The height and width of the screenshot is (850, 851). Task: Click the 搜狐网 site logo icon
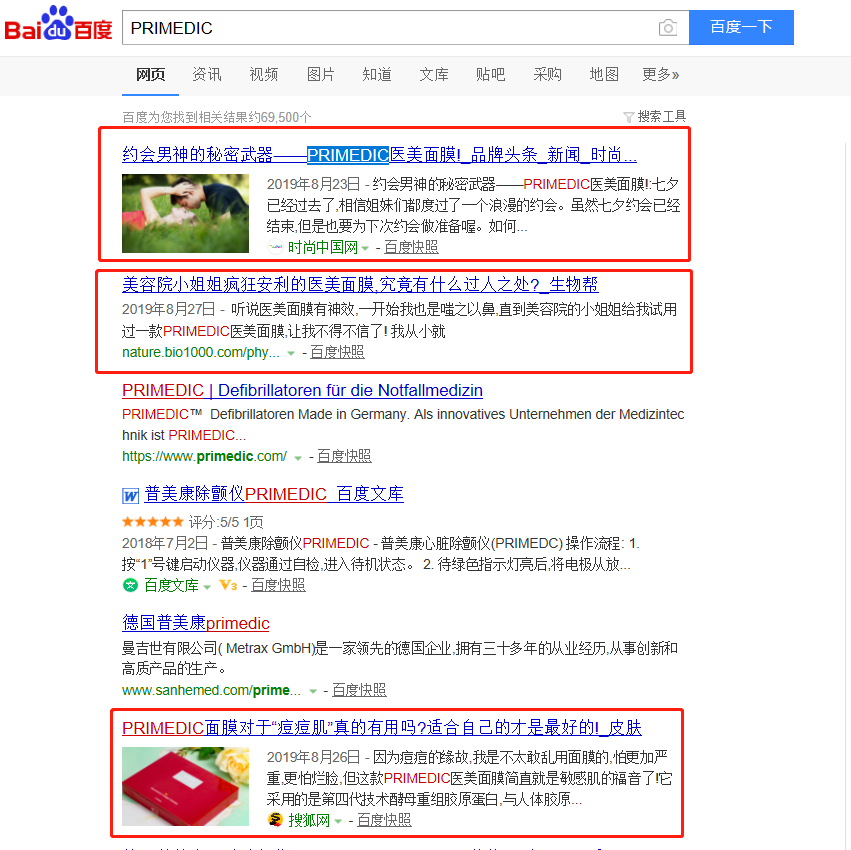(x=275, y=820)
